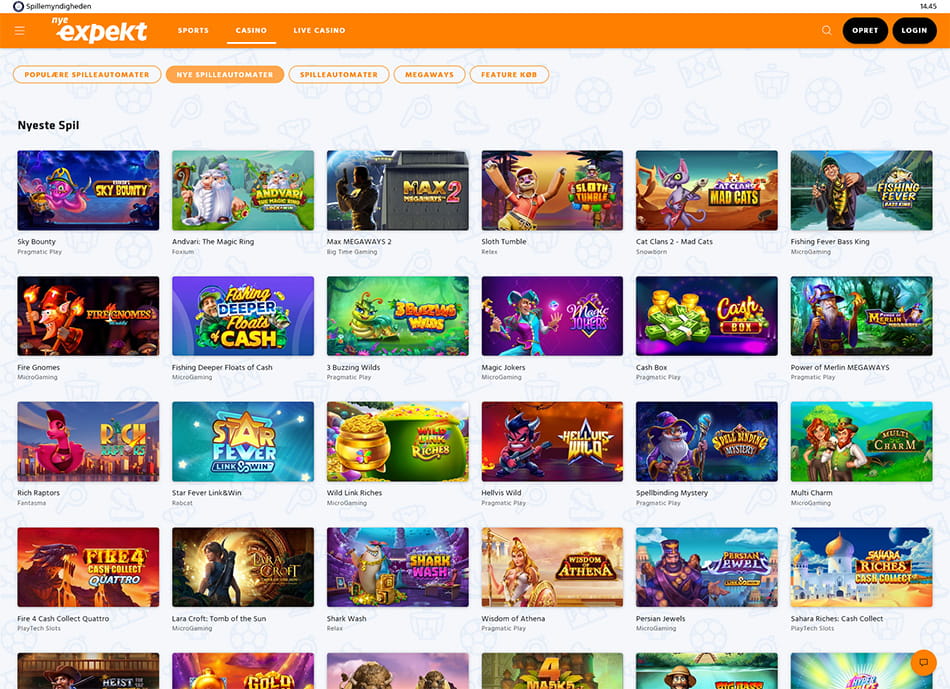
Task: Click the nye expekt logo
Action: [100, 31]
